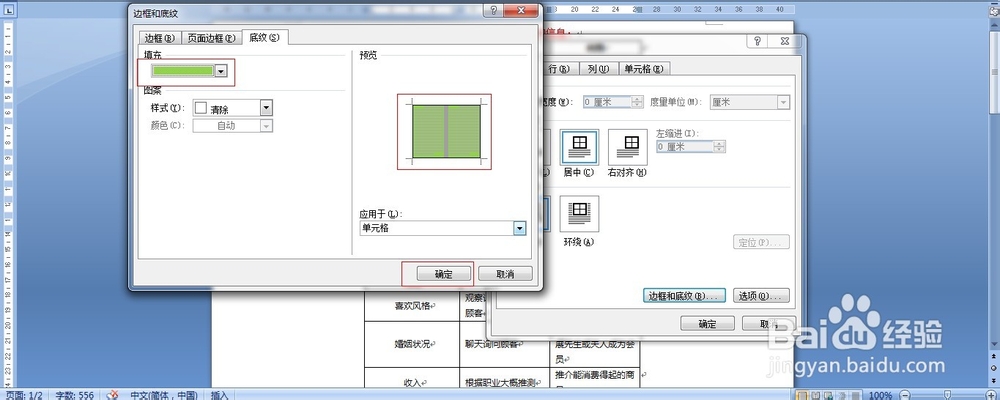Screen dimensions: 1000x400
Task: Select the 底纹 tab
Action: (265, 37)
